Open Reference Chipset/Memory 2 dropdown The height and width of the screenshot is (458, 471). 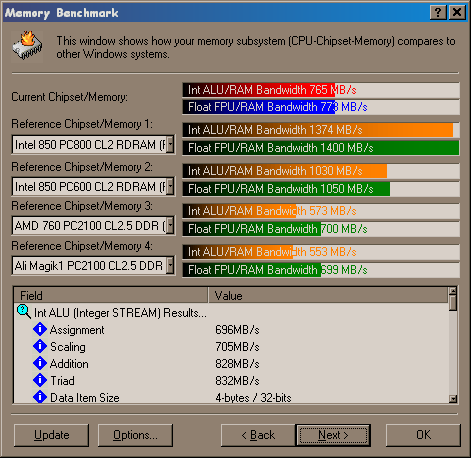coord(170,186)
